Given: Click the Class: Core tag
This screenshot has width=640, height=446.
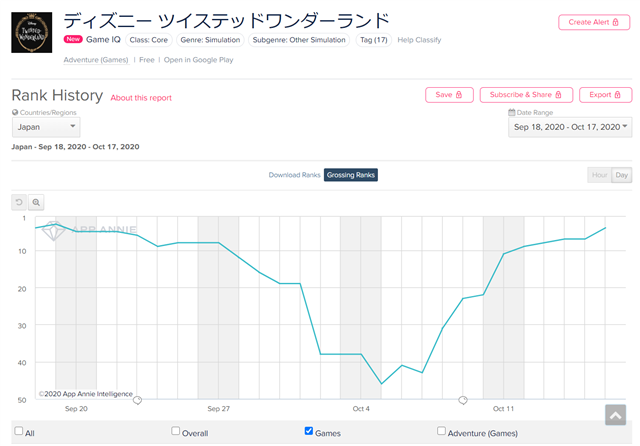Looking at the screenshot, I should coord(149,40).
